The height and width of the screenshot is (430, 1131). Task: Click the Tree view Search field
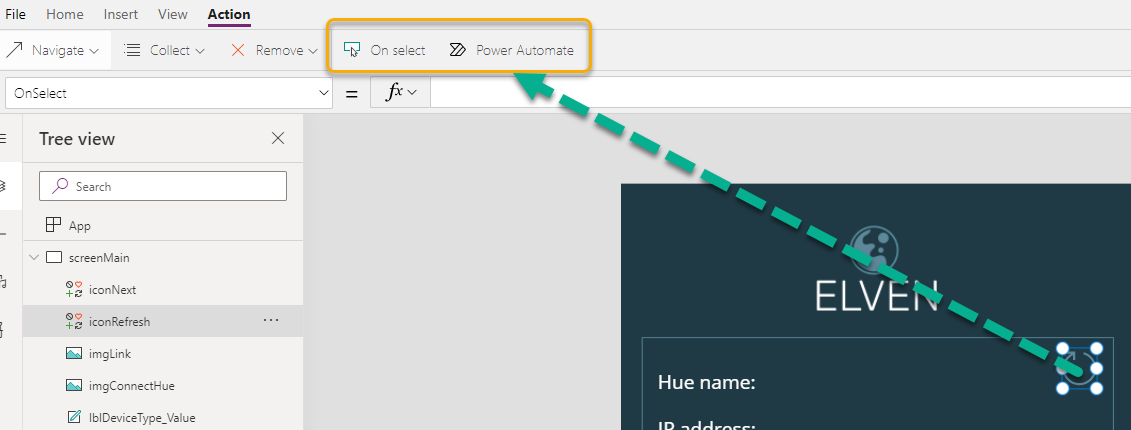(163, 186)
